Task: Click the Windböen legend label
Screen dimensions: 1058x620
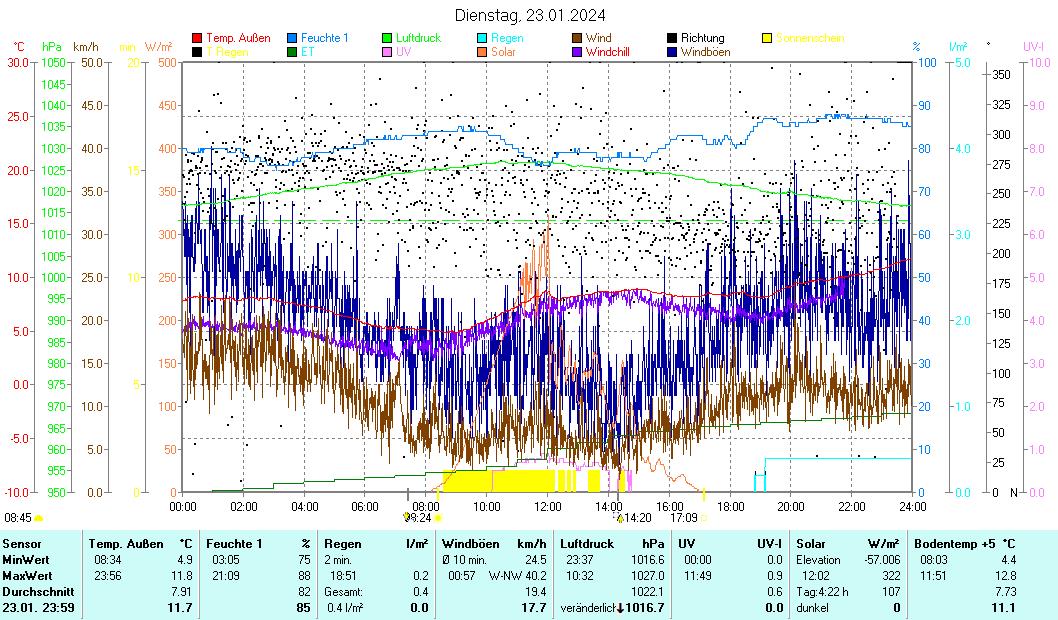Action: [705, 52]
